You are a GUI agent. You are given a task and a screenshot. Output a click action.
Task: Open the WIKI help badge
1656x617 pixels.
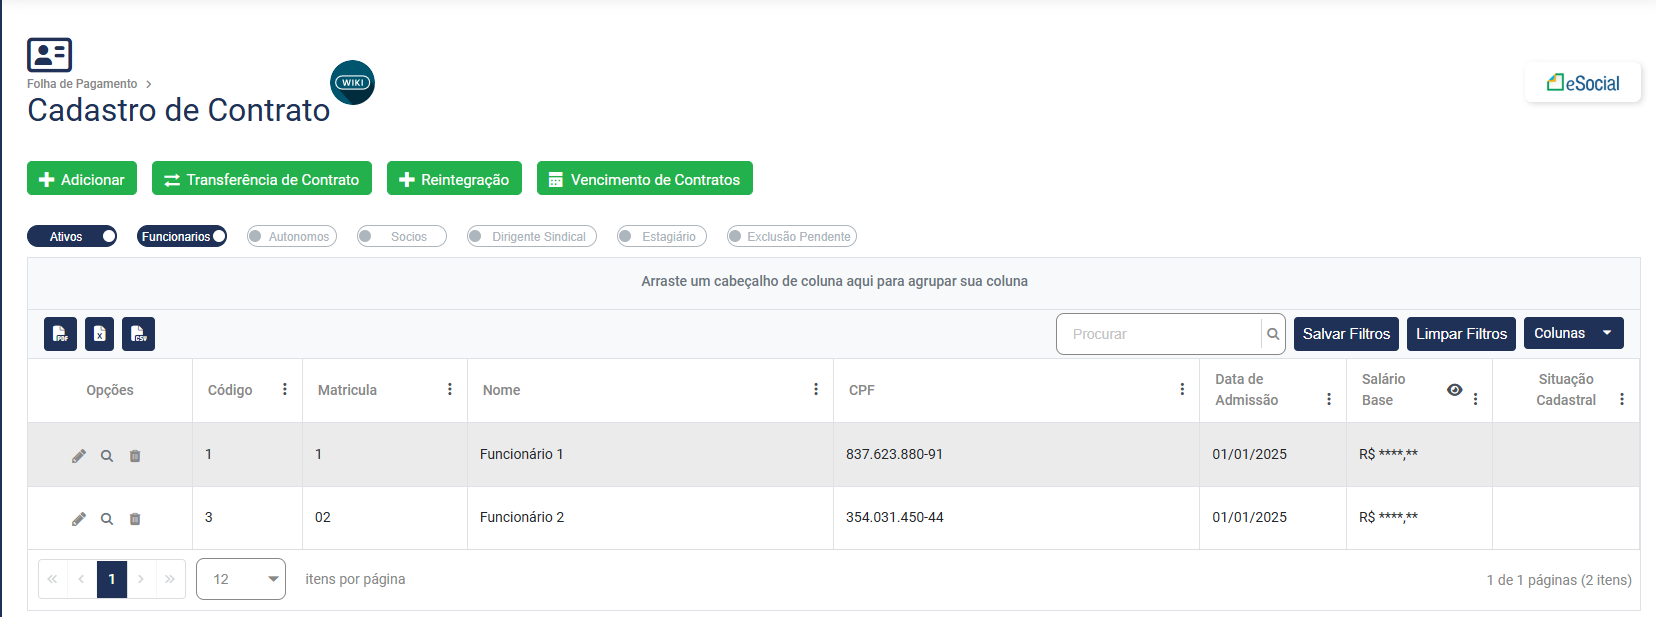coord(352,82)
